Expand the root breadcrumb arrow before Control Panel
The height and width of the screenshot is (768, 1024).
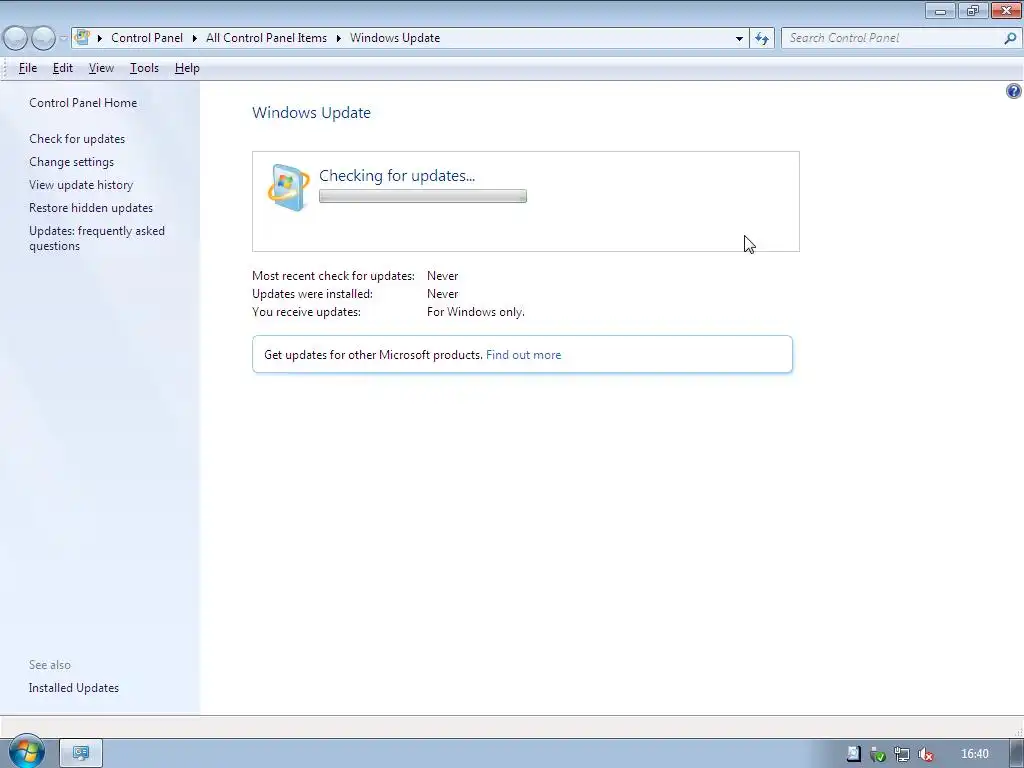(100, 38)
